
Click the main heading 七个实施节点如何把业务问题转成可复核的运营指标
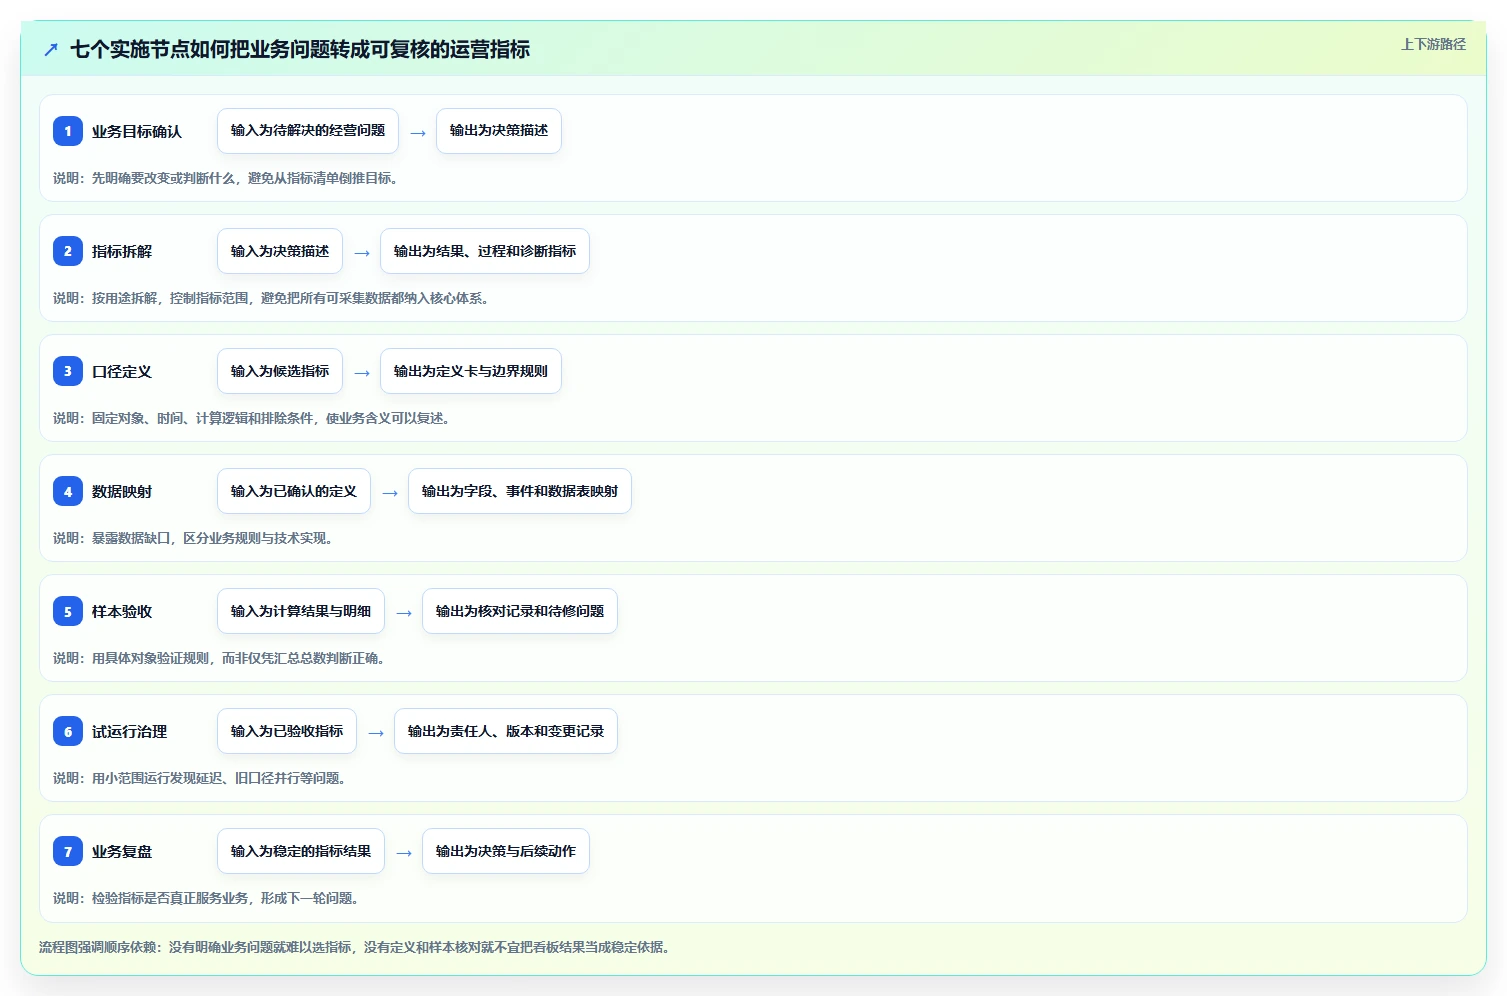click(300, 49)
